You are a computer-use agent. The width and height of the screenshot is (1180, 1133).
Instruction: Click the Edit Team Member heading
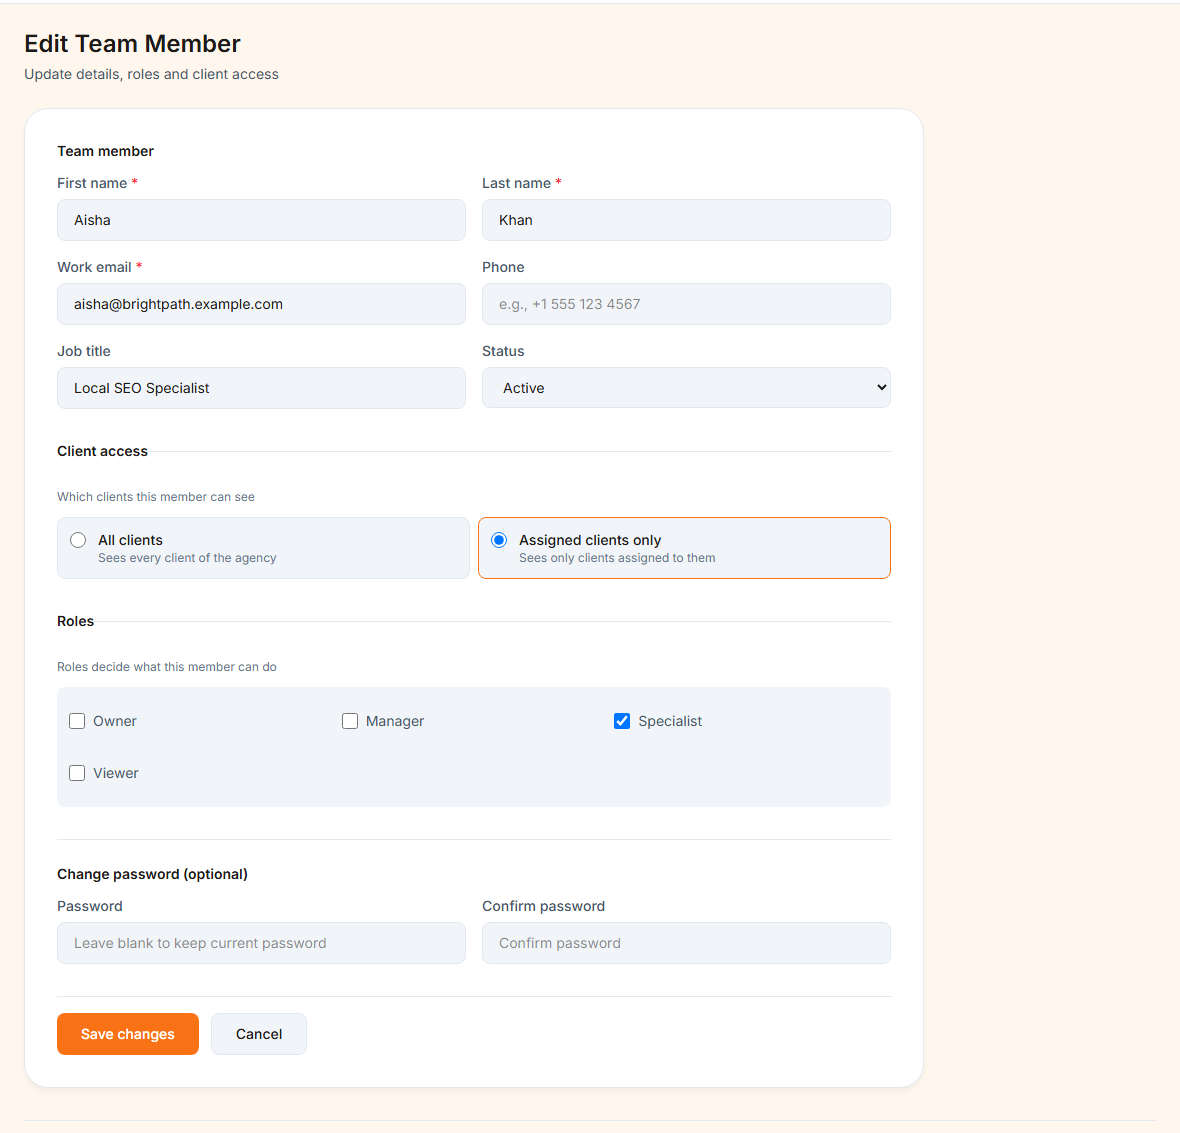(x=132, y=44)
